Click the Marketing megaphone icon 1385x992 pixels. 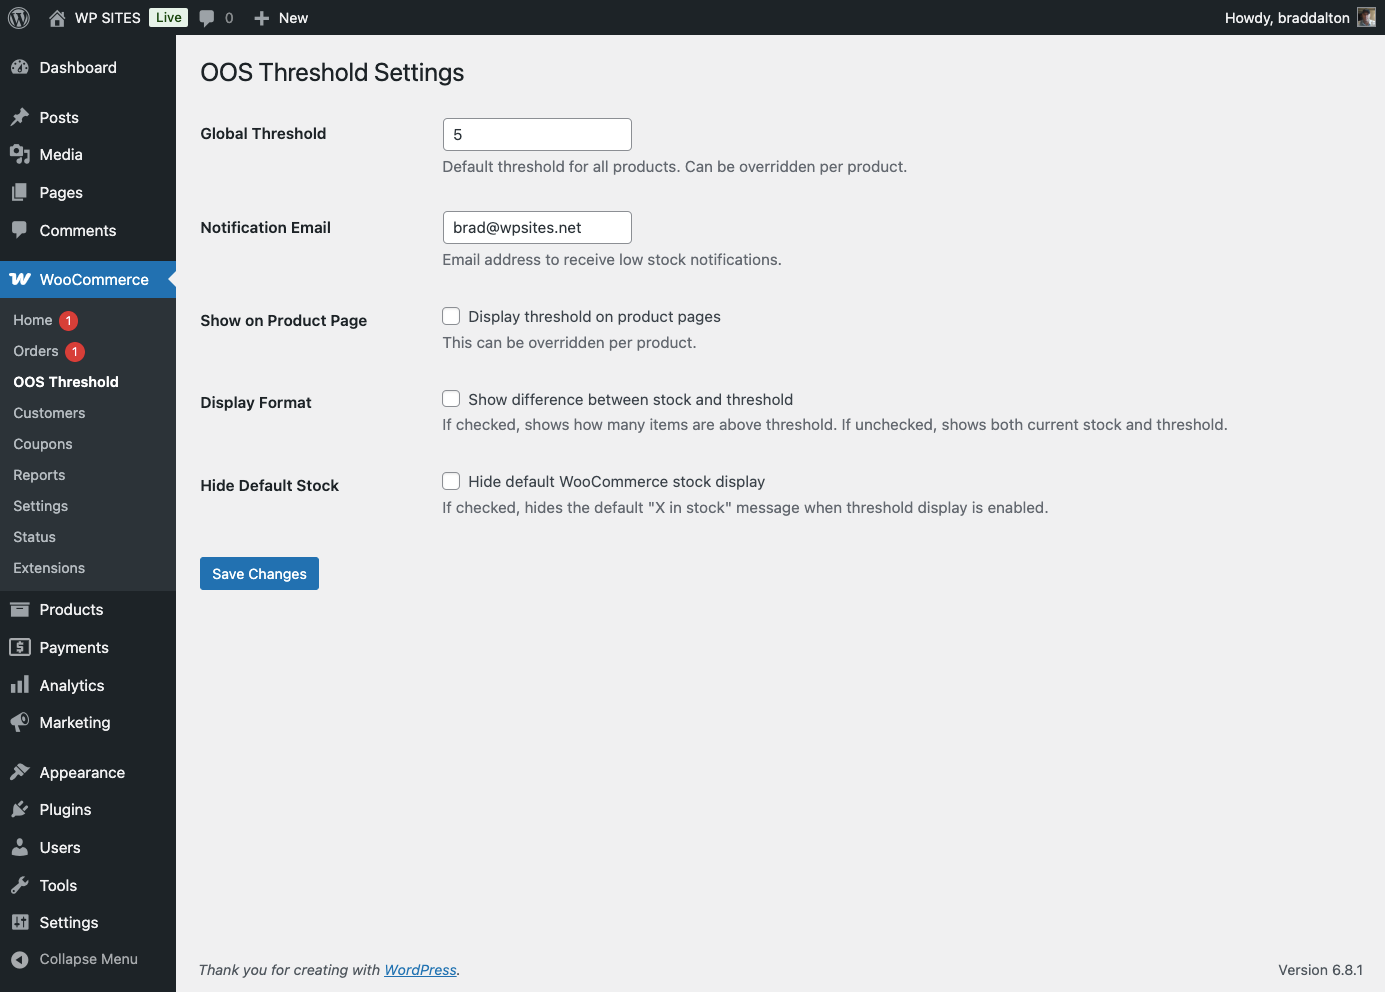click(20, 723)
